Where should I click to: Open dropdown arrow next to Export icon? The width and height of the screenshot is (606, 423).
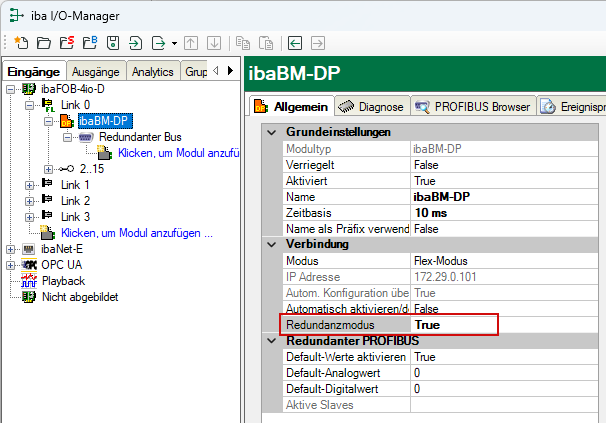[174, 43]
